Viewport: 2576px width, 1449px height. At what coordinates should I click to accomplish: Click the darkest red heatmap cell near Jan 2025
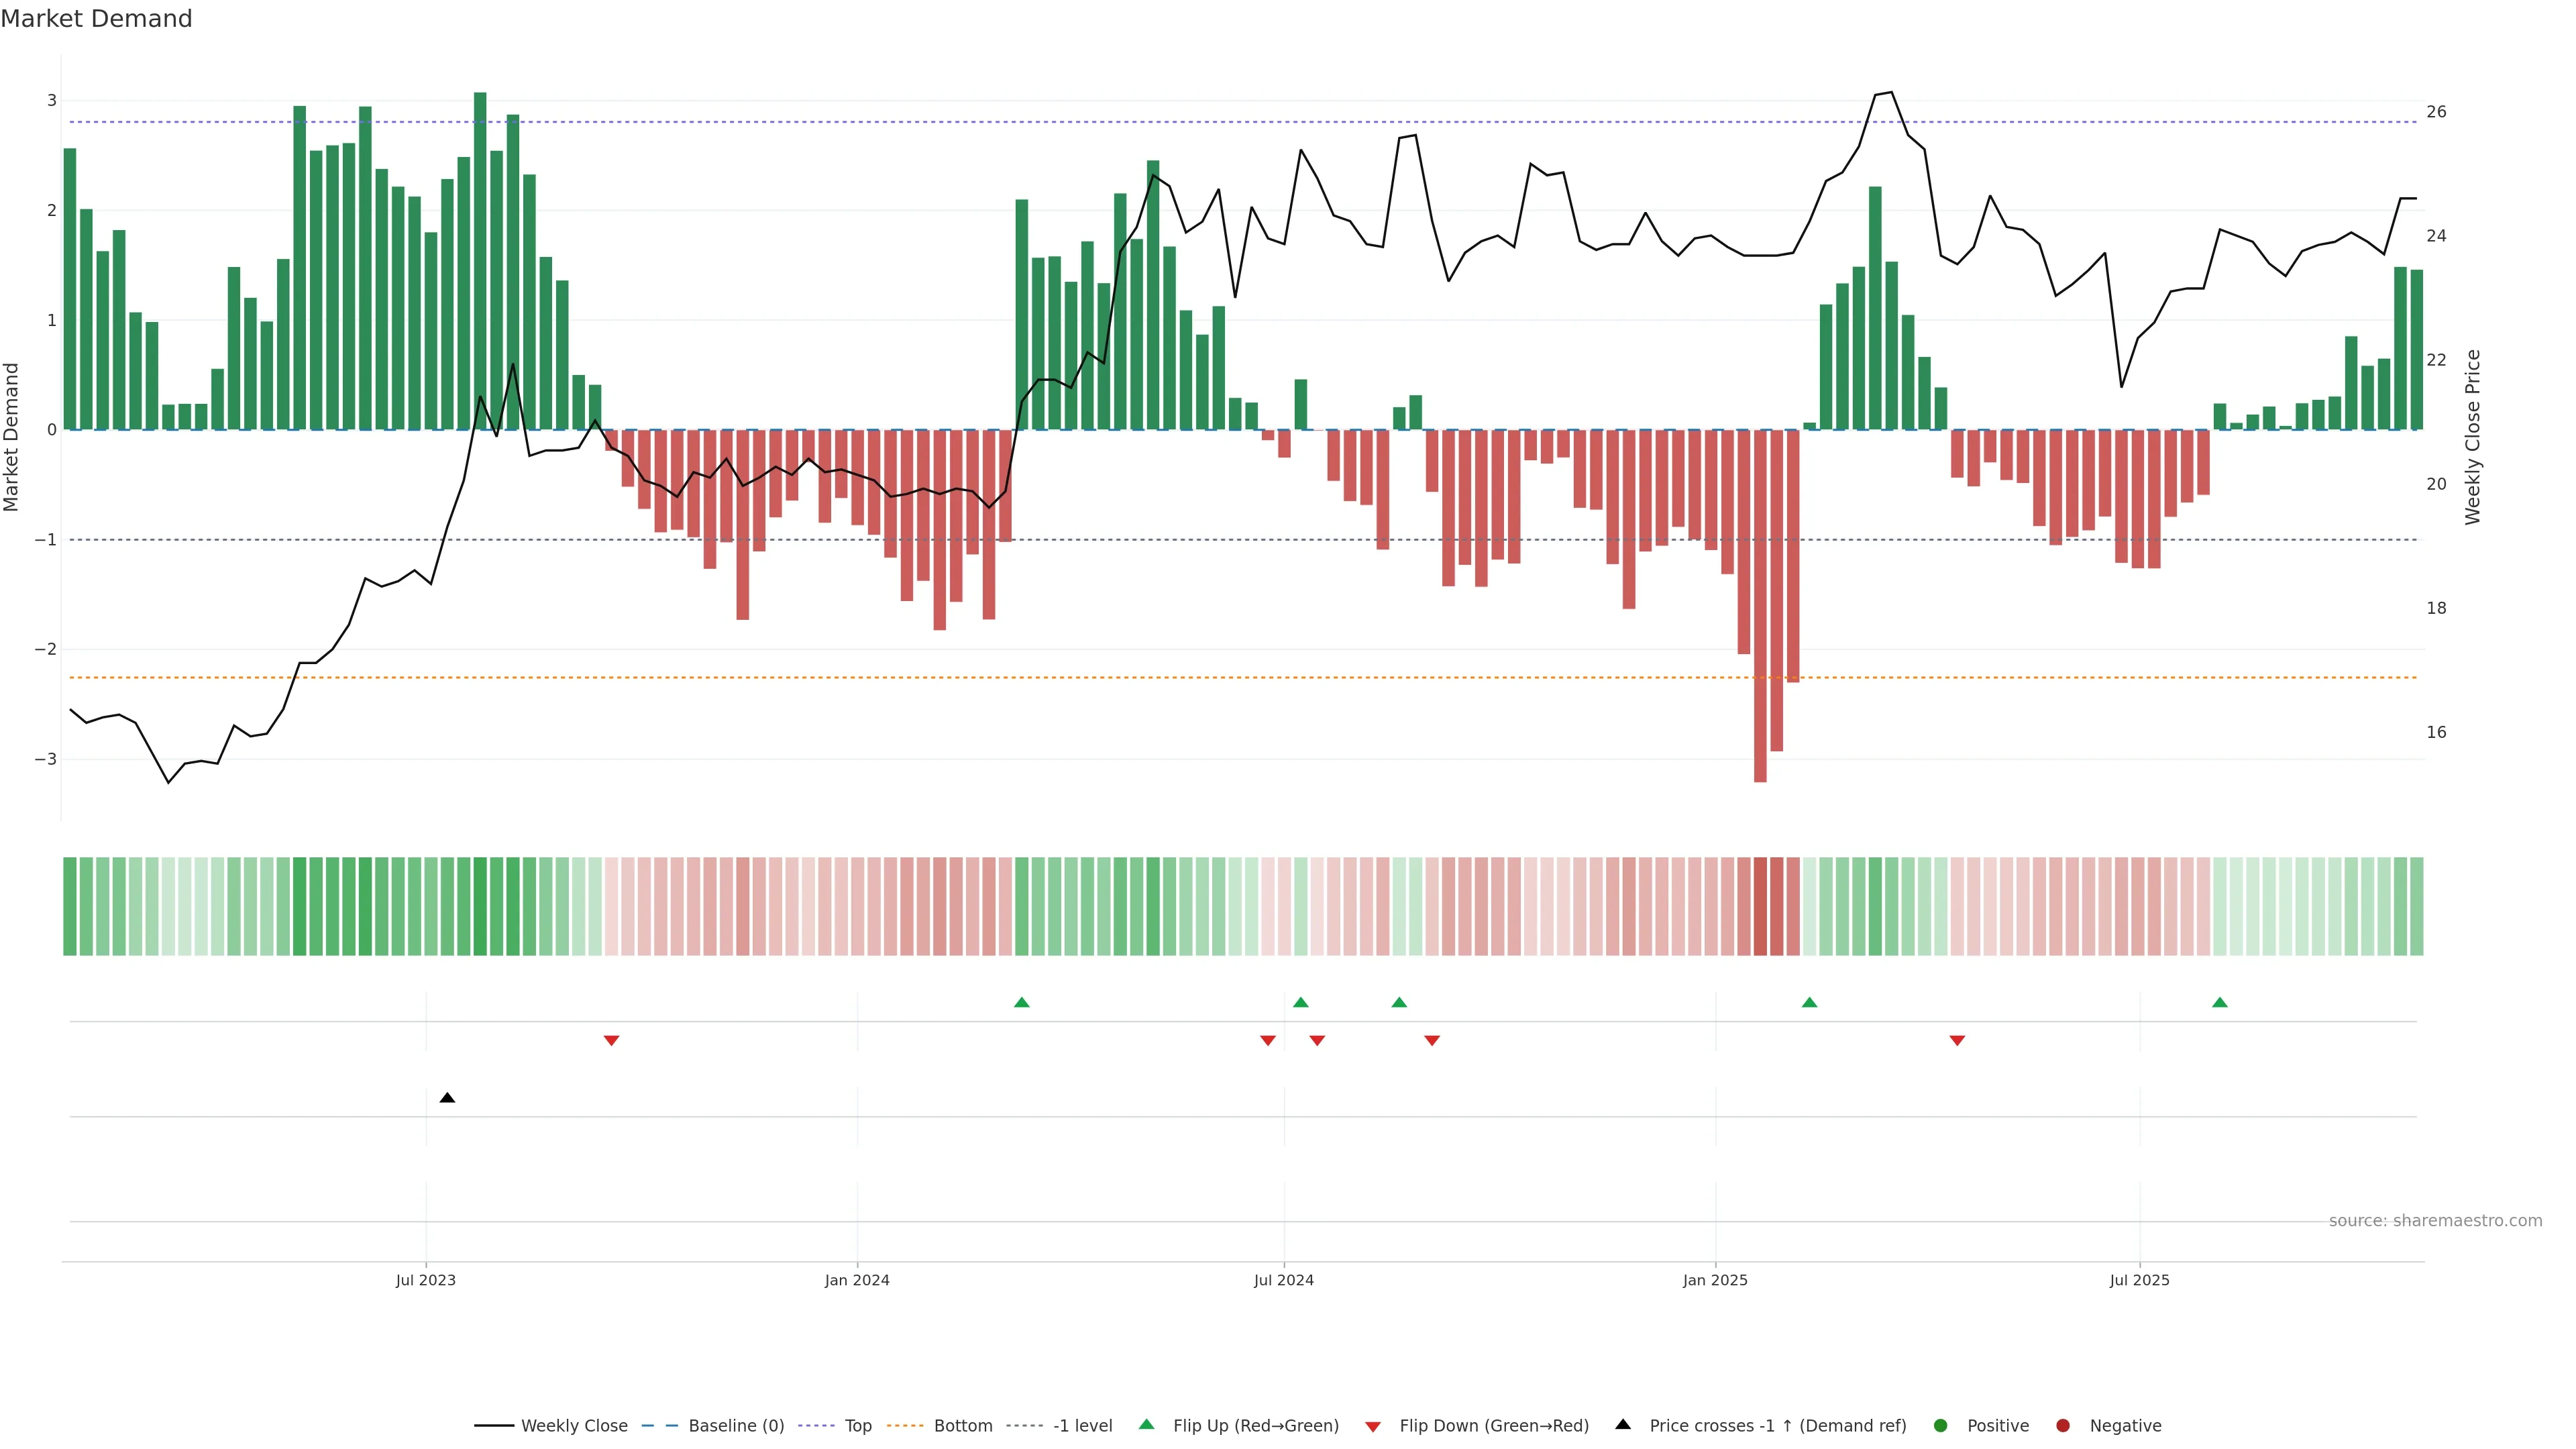tap(1760, 906)
